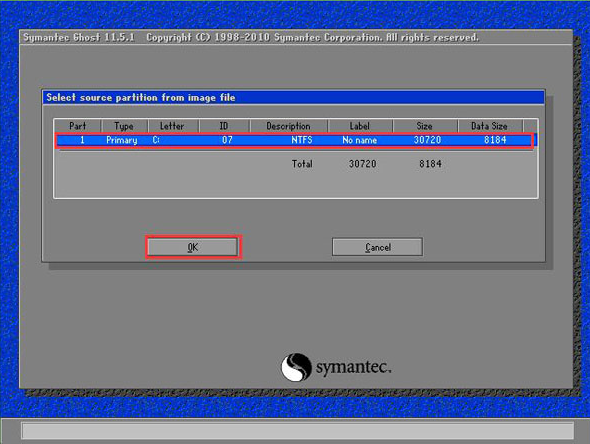The width and height of the screenshot is (590, 444).
Task: Click the Primary type cell in row
Action: [x=122, y=140]
